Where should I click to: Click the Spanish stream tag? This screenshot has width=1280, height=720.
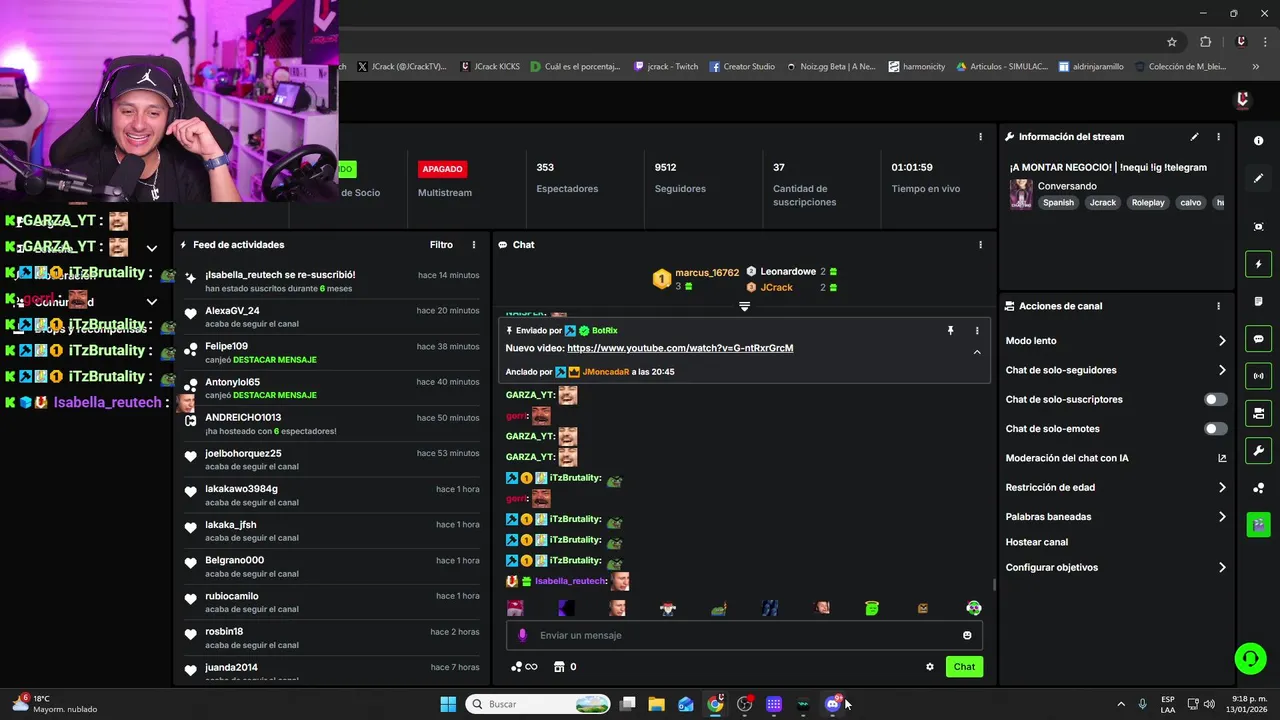pyautogui.click(x=1058, y=202)
